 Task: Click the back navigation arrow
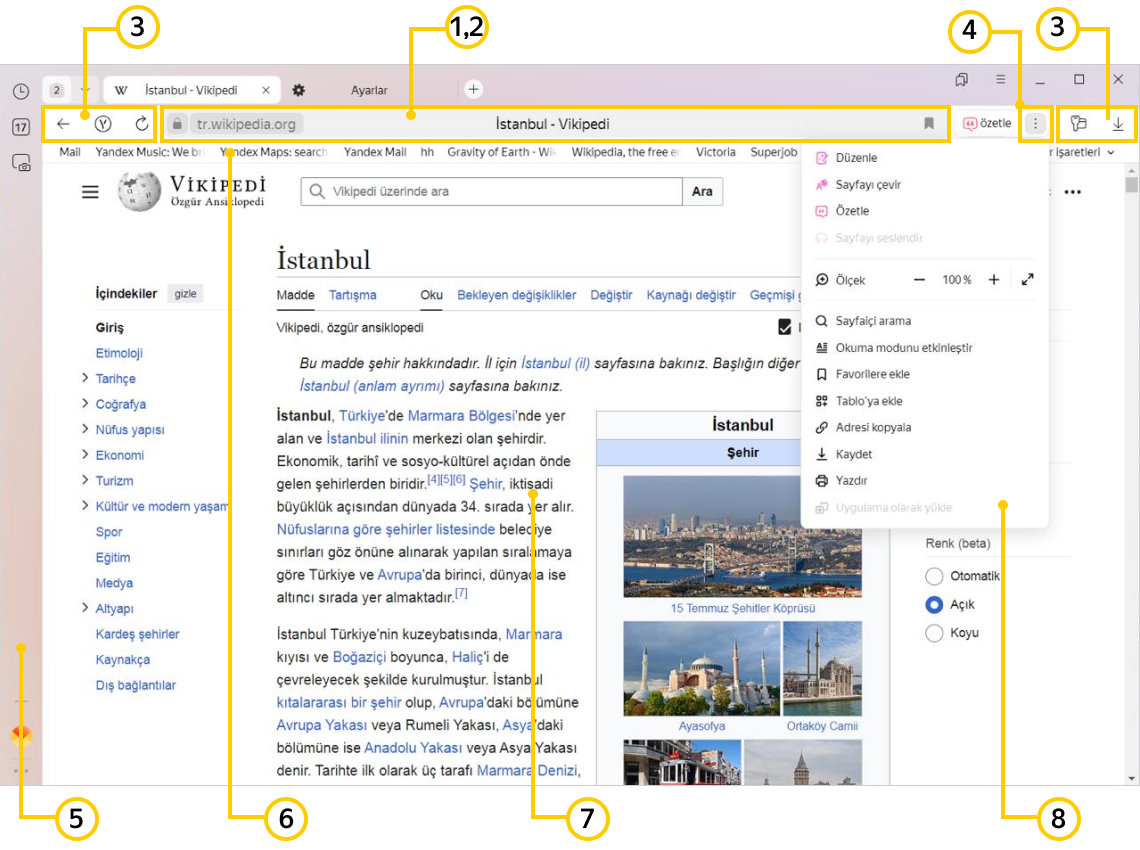63,124
